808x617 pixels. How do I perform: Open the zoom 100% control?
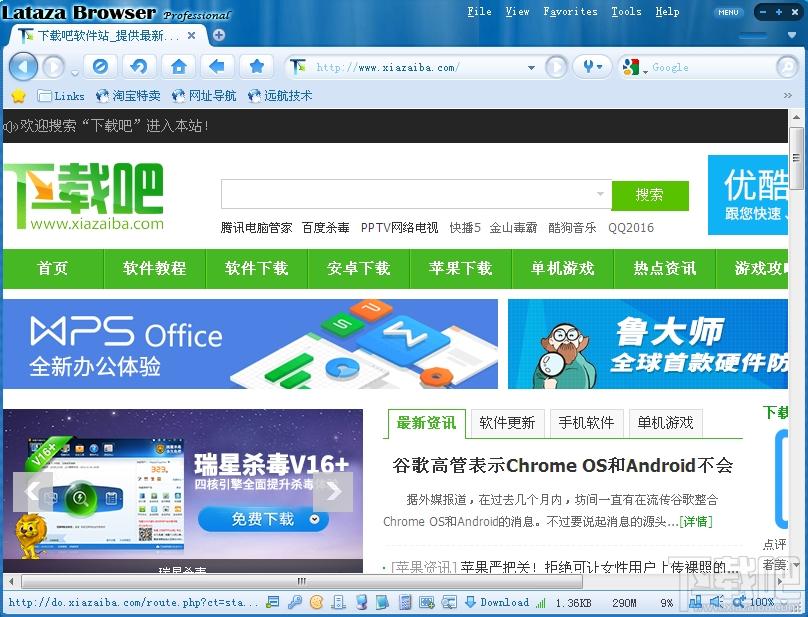(x=754, y=602)
